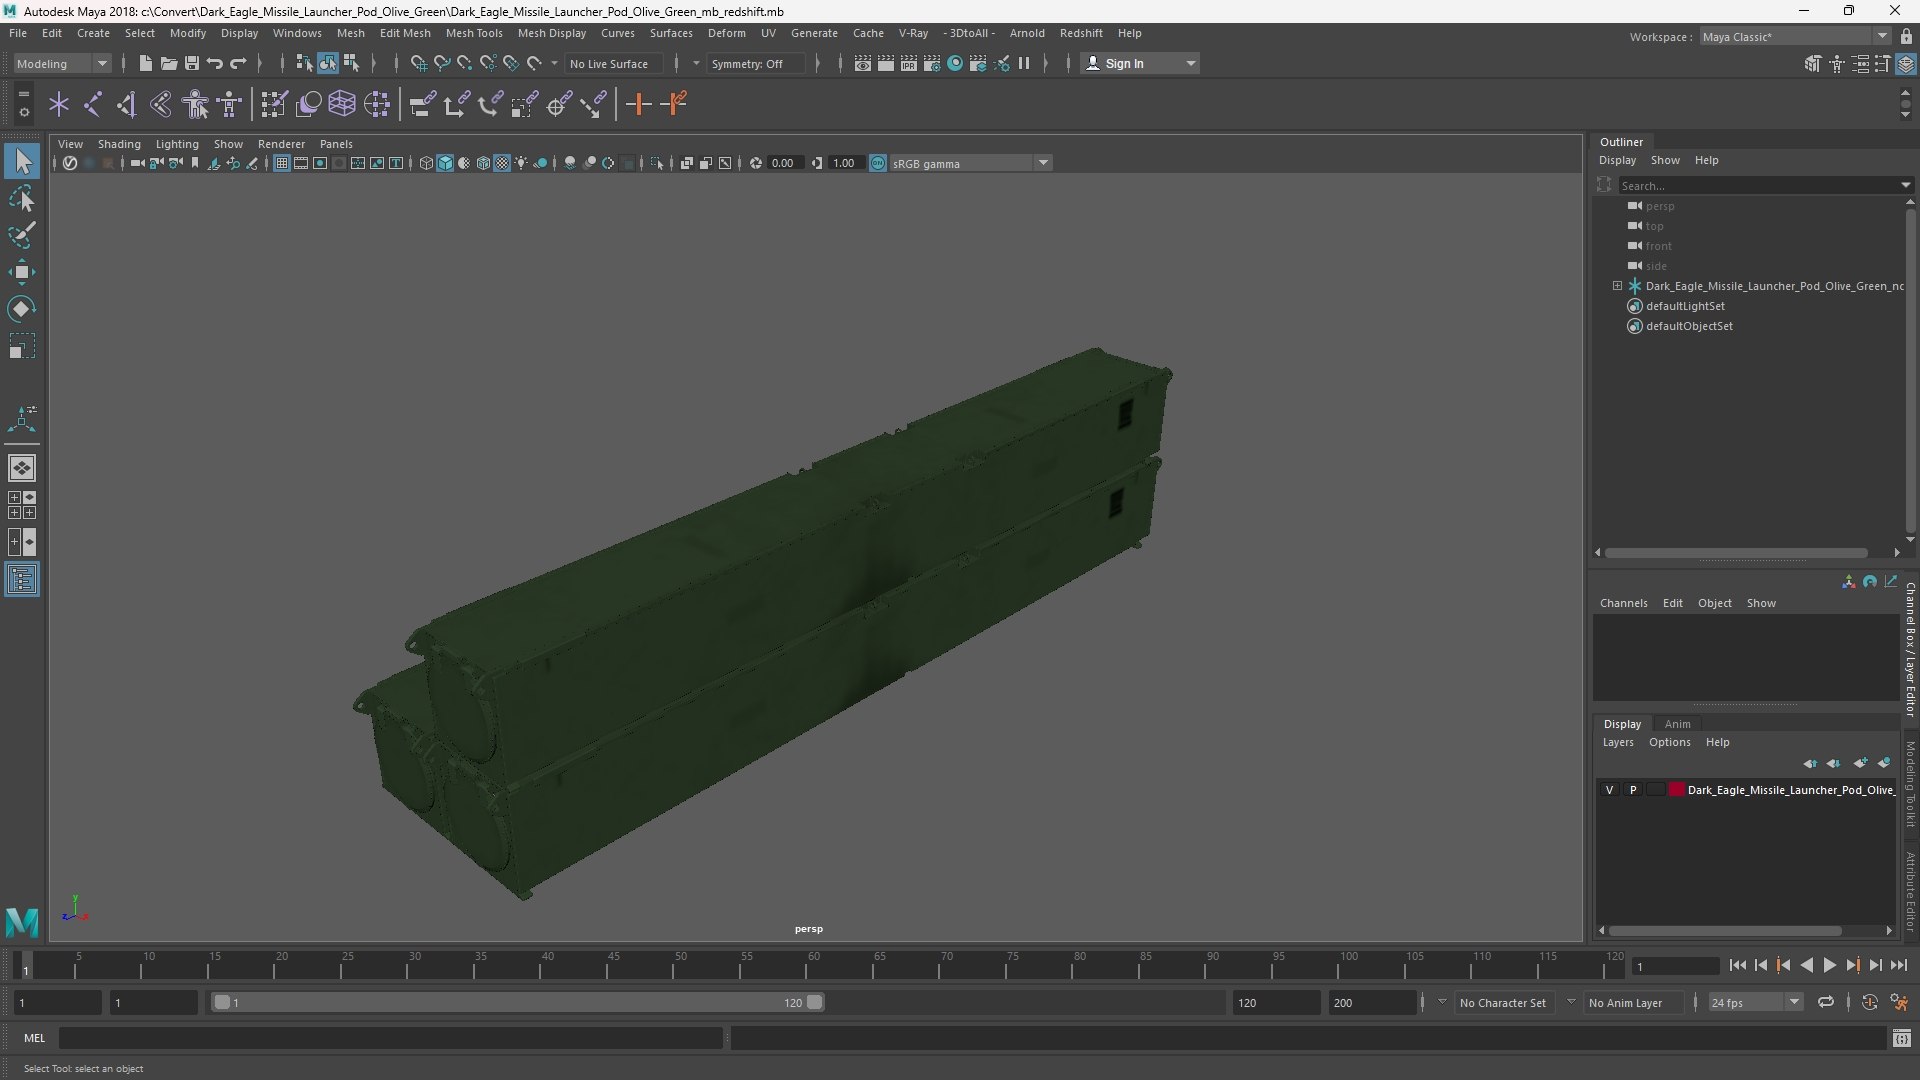
Task: Save the scene with floppy disk icon
Action: (191, 63)
